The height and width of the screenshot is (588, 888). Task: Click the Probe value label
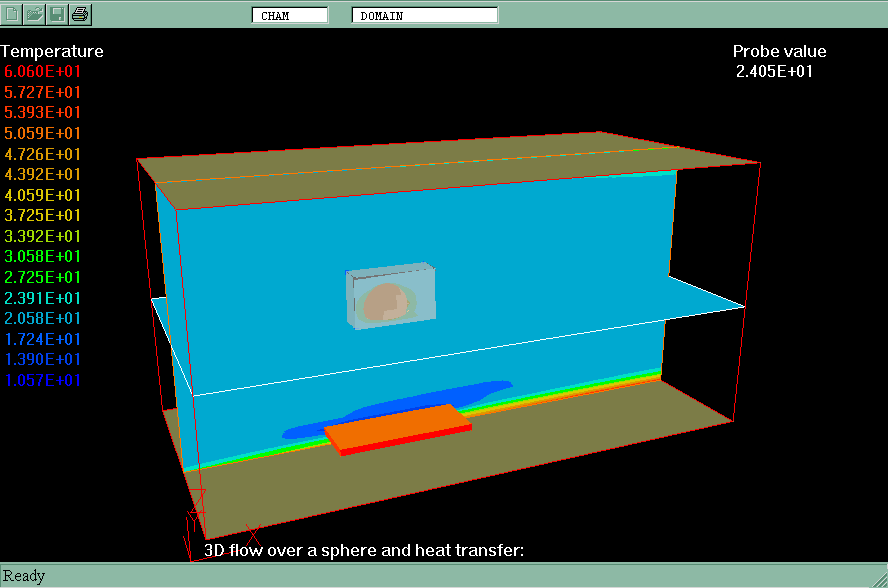tap(779, 52)
